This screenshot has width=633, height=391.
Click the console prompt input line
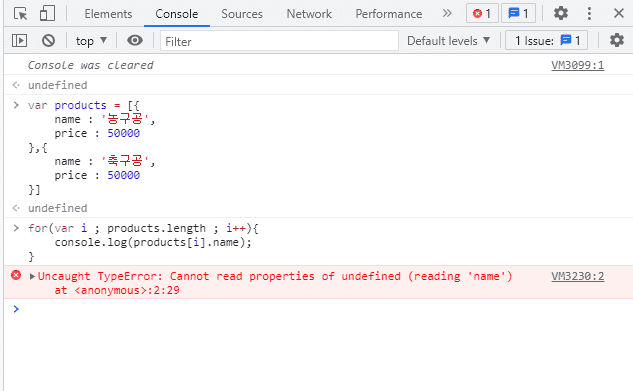pos(319,309)
